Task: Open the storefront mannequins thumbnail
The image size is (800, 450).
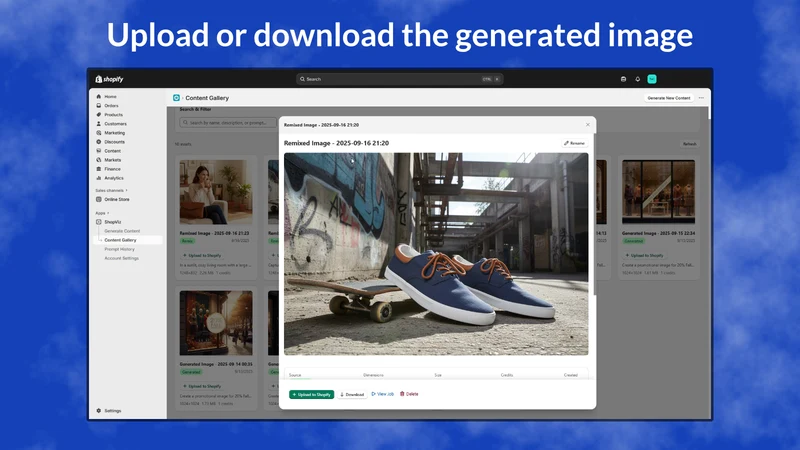Action: point(658,192)
